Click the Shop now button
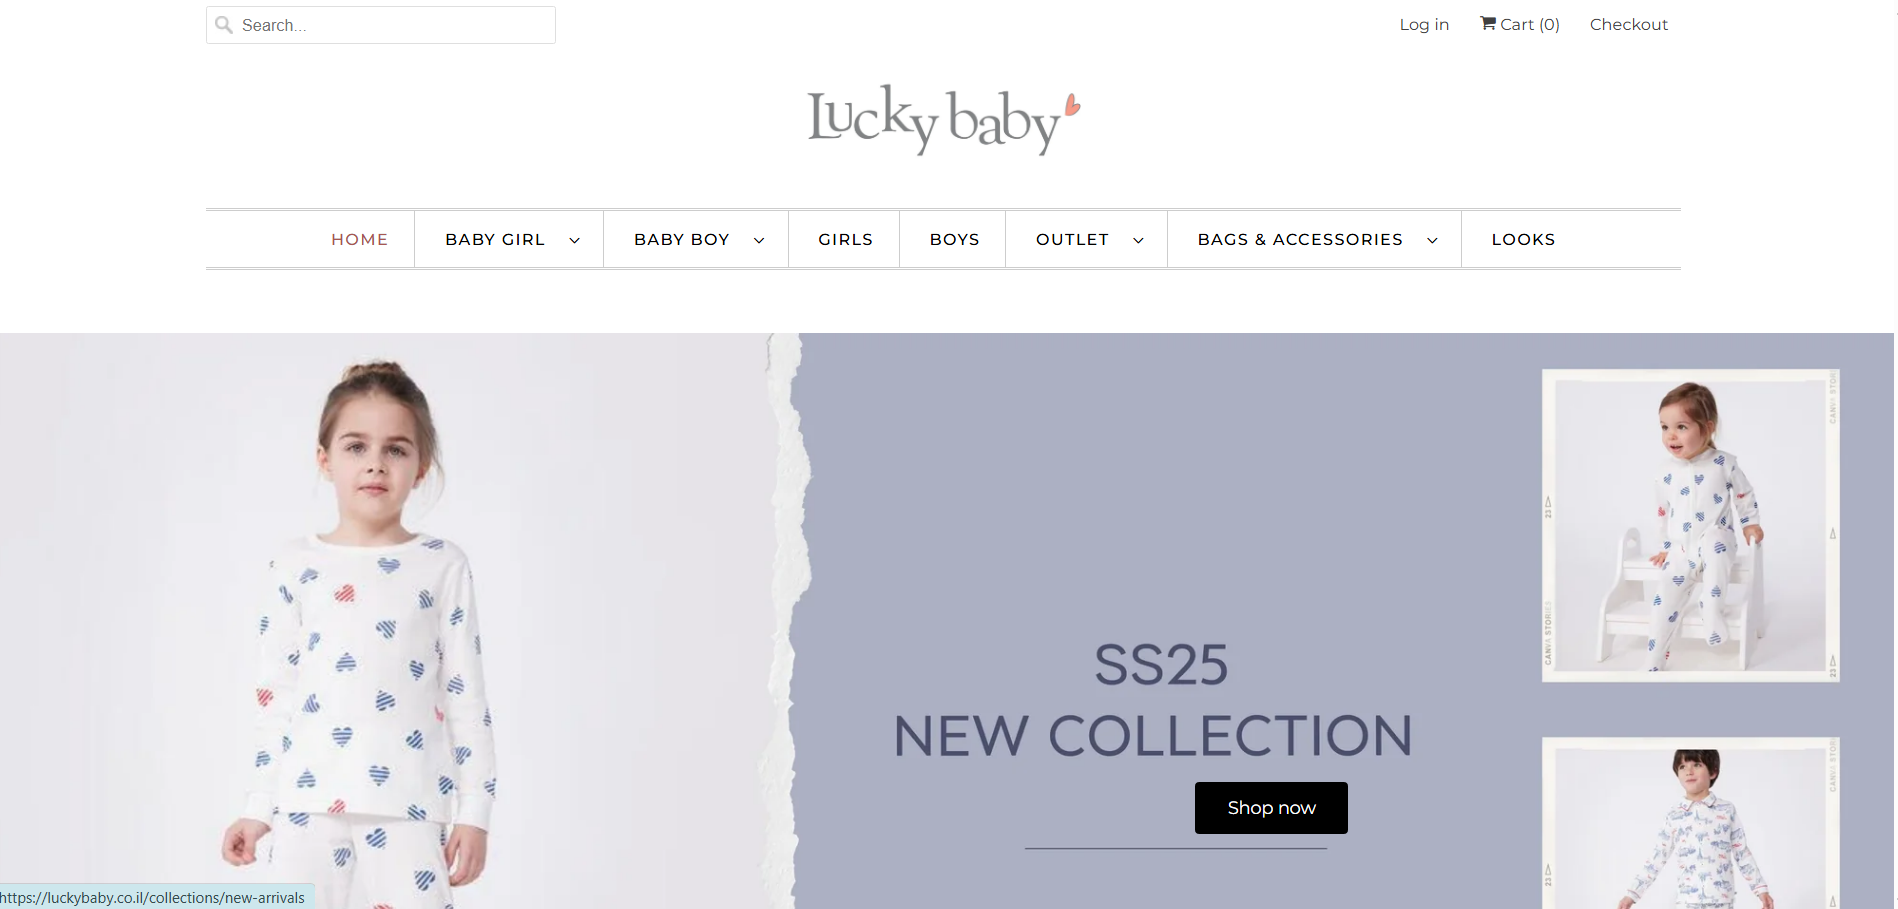Screen dimensions: 1898x909 tap(1271, 808)
